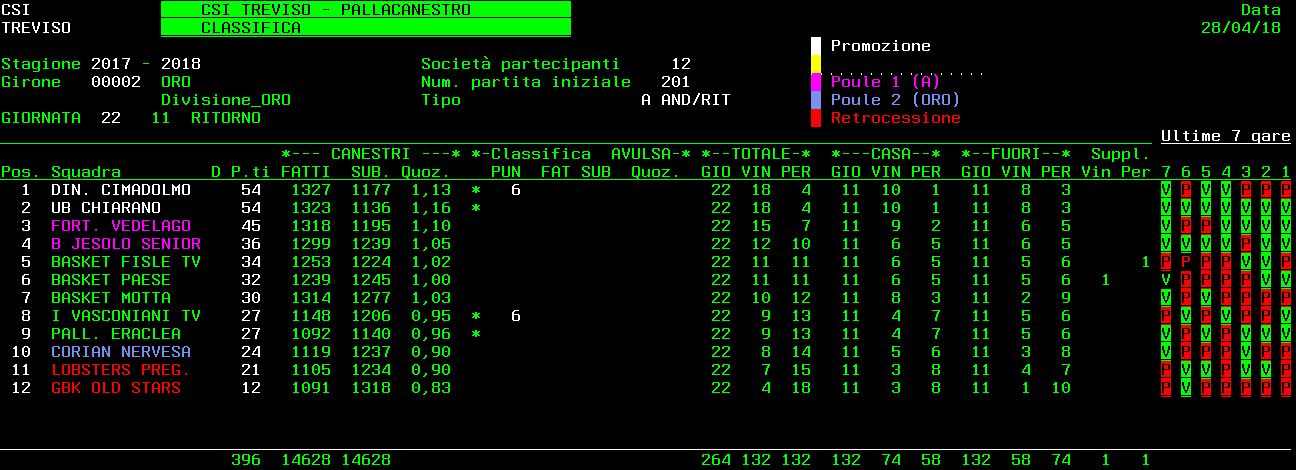
Task: Click GBK OLD STARS oldest game-7 result marker
Action: 1166,388
